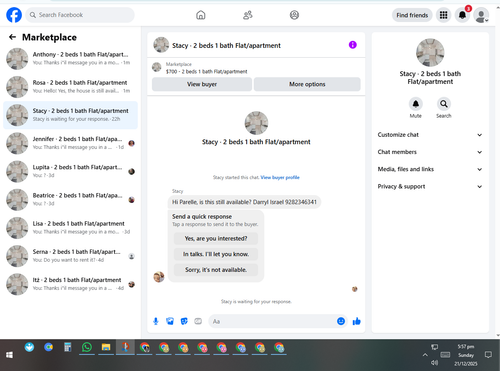
Task: Open the Lisa conversation
Action: click(70, 228)
